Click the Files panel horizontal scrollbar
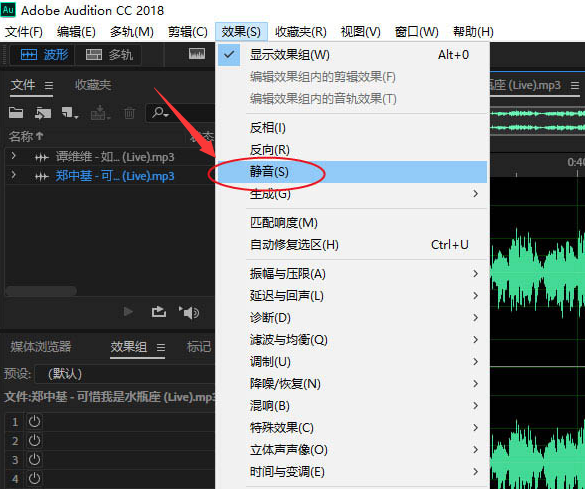Viewport: 585px width, 489px height. pos(41,291)
